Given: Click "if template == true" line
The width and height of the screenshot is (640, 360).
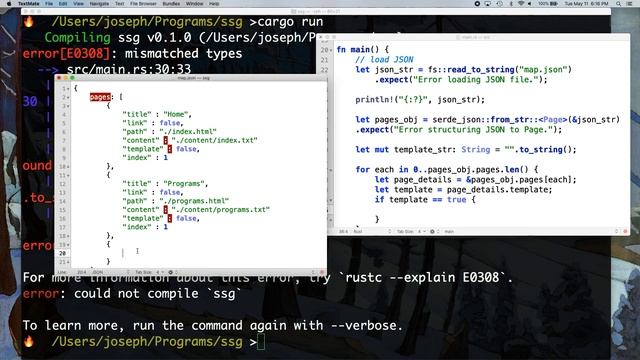Looking at the screenshot, I should (x=425, y=200).
